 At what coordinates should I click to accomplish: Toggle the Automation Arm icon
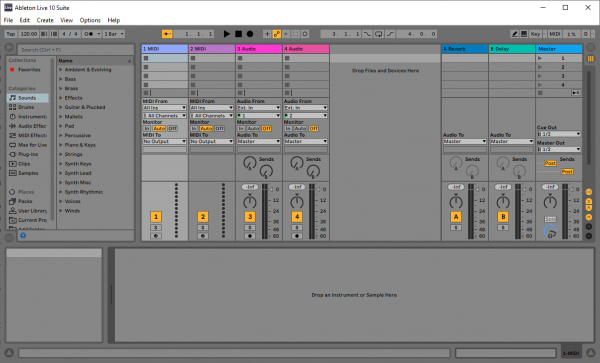click(276, 34)
